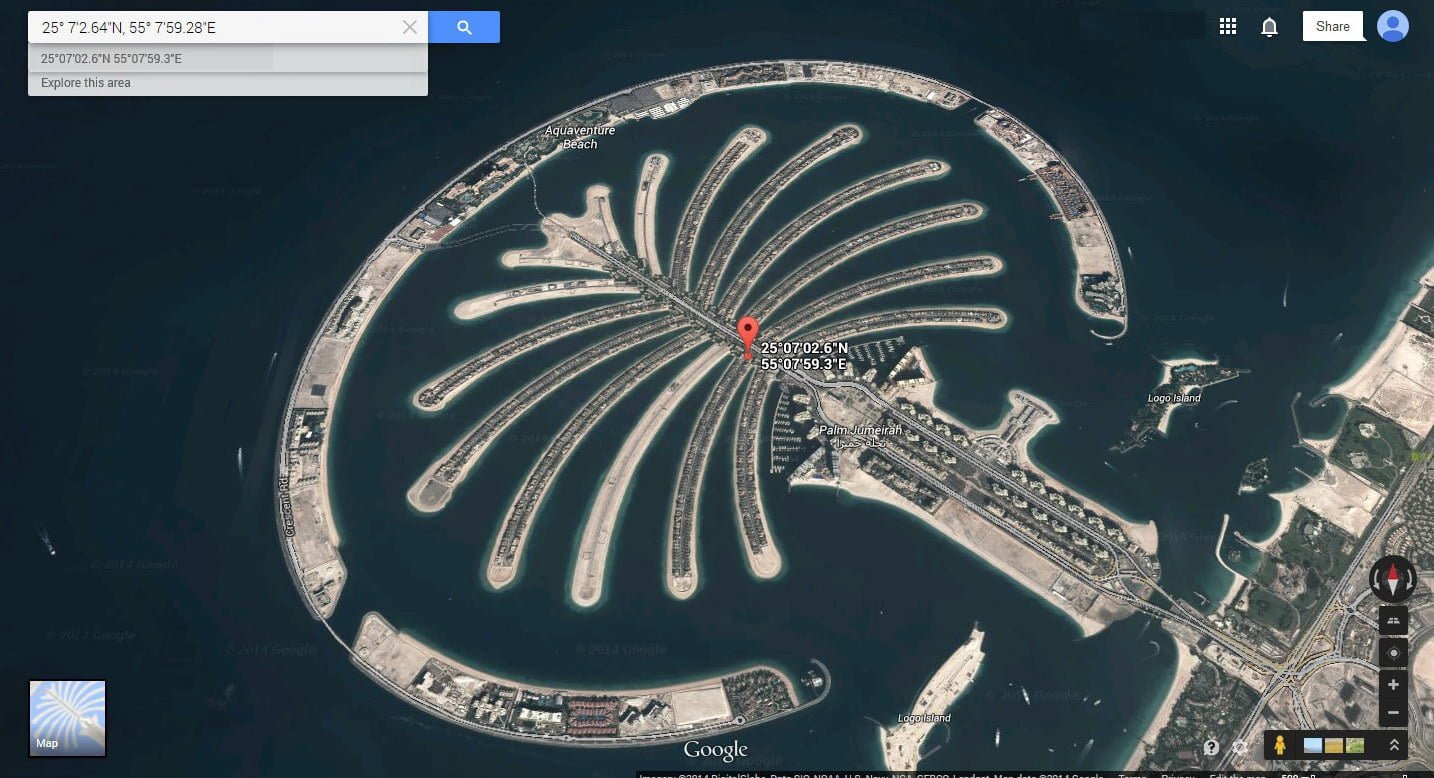Image resolution: width=1434 pixels, height=778 pixels.
Task: Switch to Map view via bottom-left thumbnail
Action: [x=67, y=718]
